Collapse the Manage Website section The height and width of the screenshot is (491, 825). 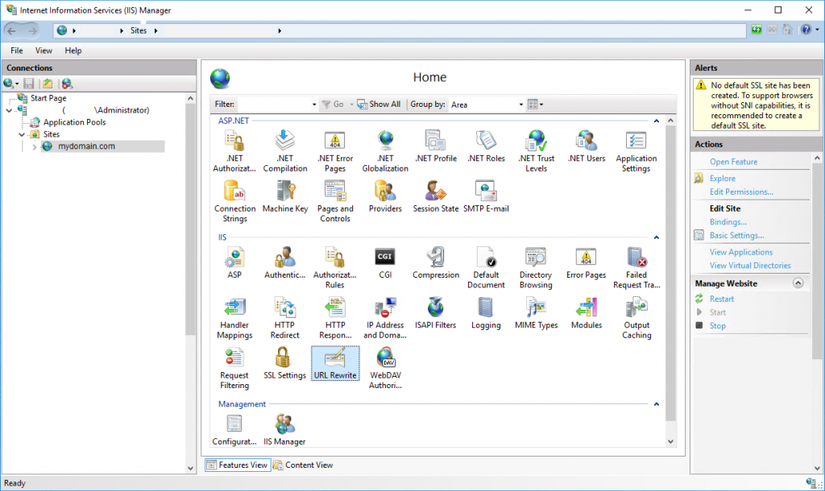click(x=798, y=283)
